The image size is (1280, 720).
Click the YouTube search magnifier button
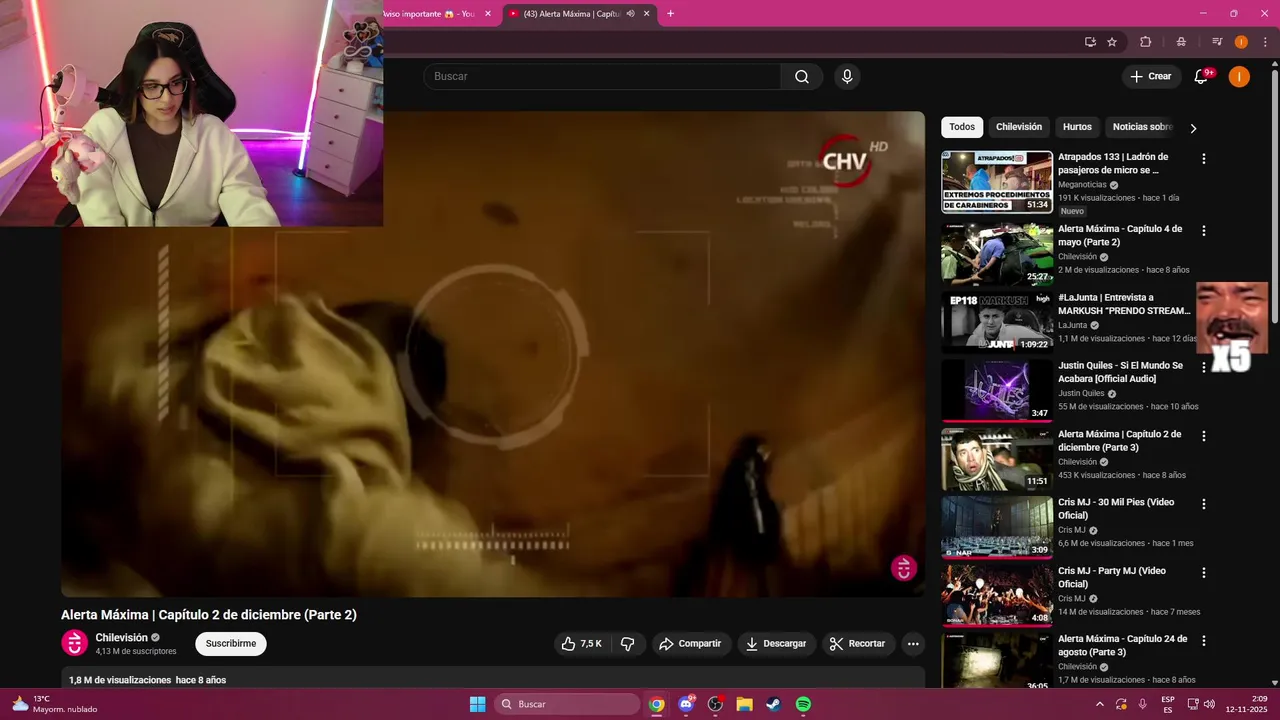coord(802,77)
